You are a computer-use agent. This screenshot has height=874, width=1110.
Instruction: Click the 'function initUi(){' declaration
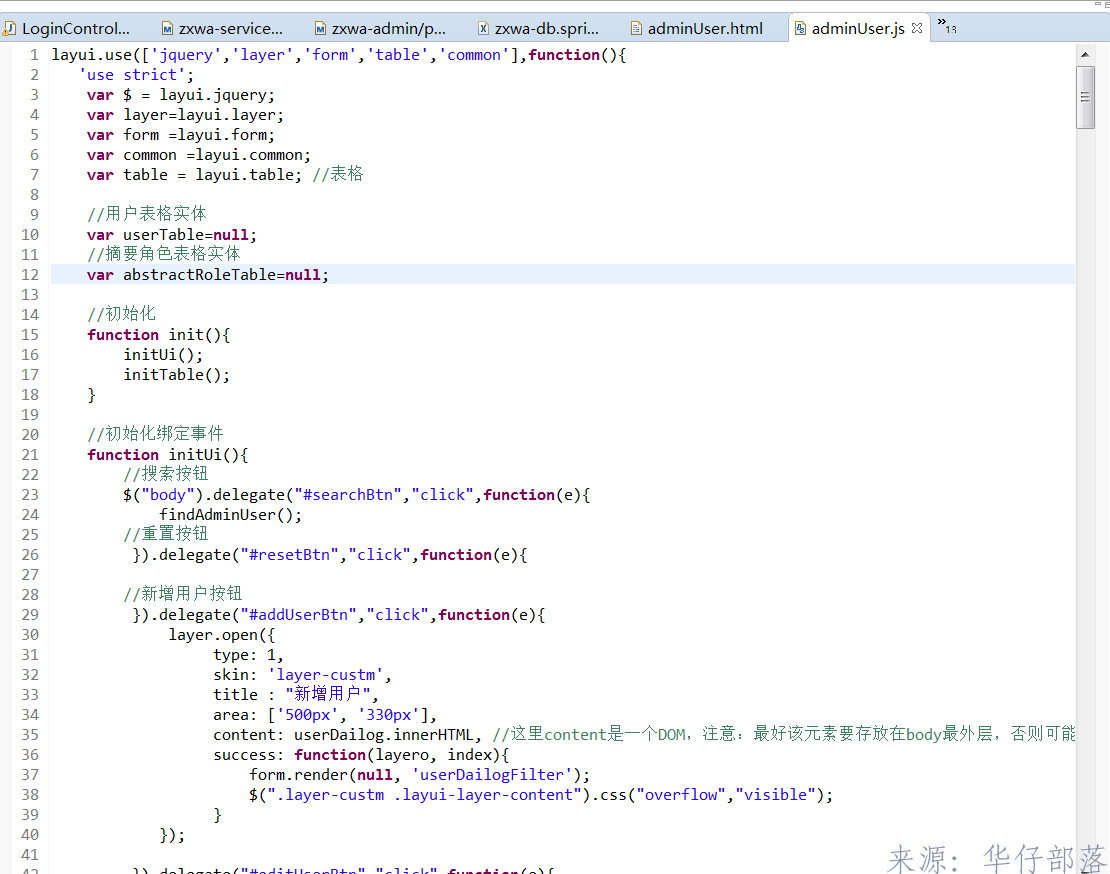click(x=168, y=454)
